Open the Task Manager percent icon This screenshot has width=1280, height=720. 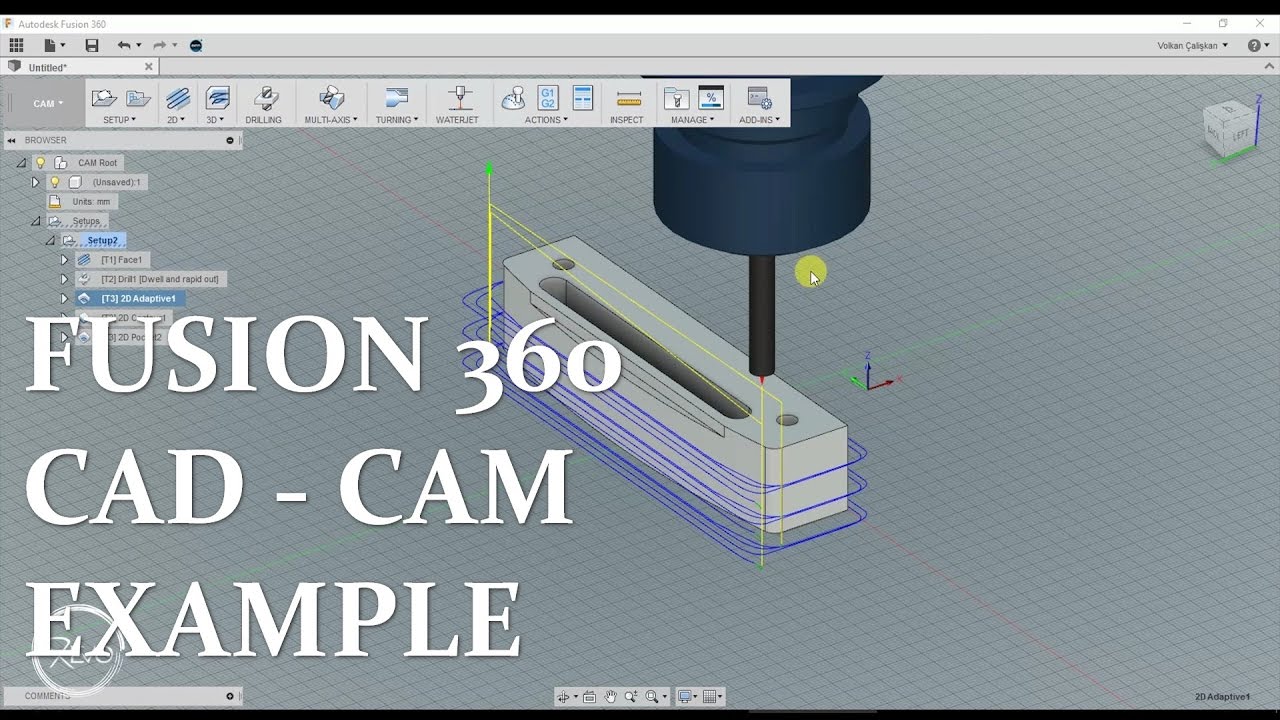coord(711,98)
